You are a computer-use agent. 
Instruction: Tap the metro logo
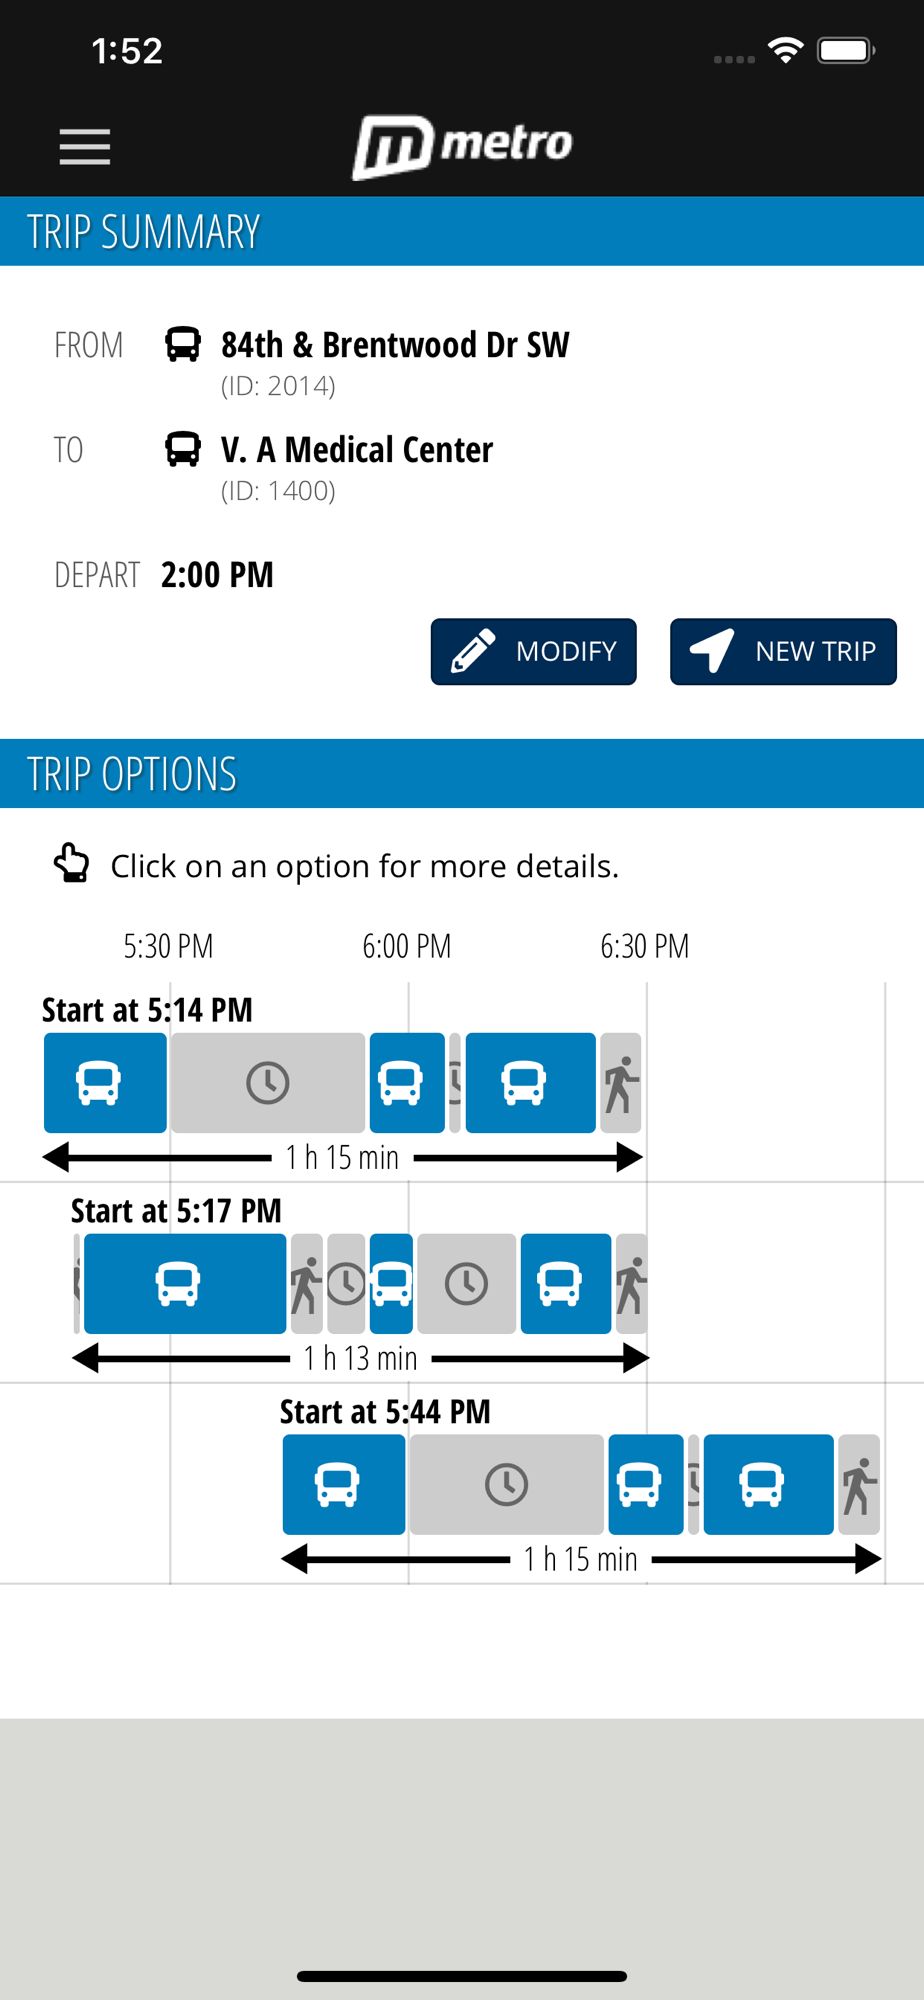[462, 146]
